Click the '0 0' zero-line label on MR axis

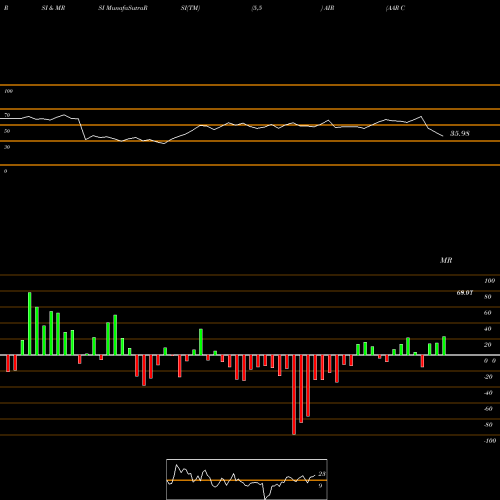pyautogui.click(x=490, y=361)
